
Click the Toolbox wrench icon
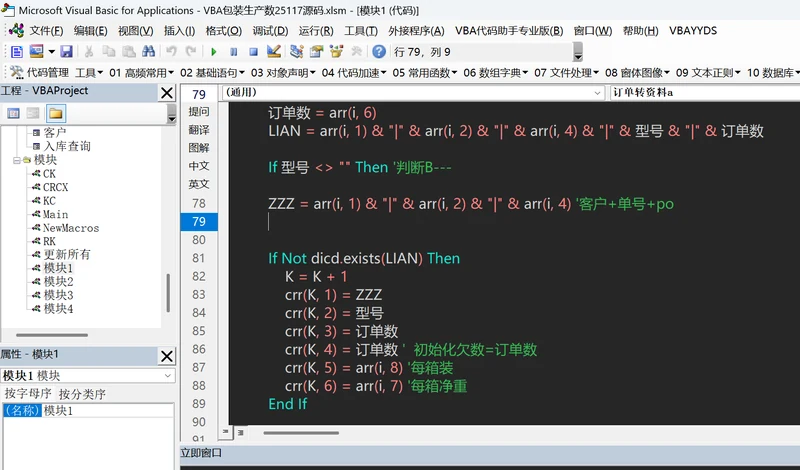(356, 52)
